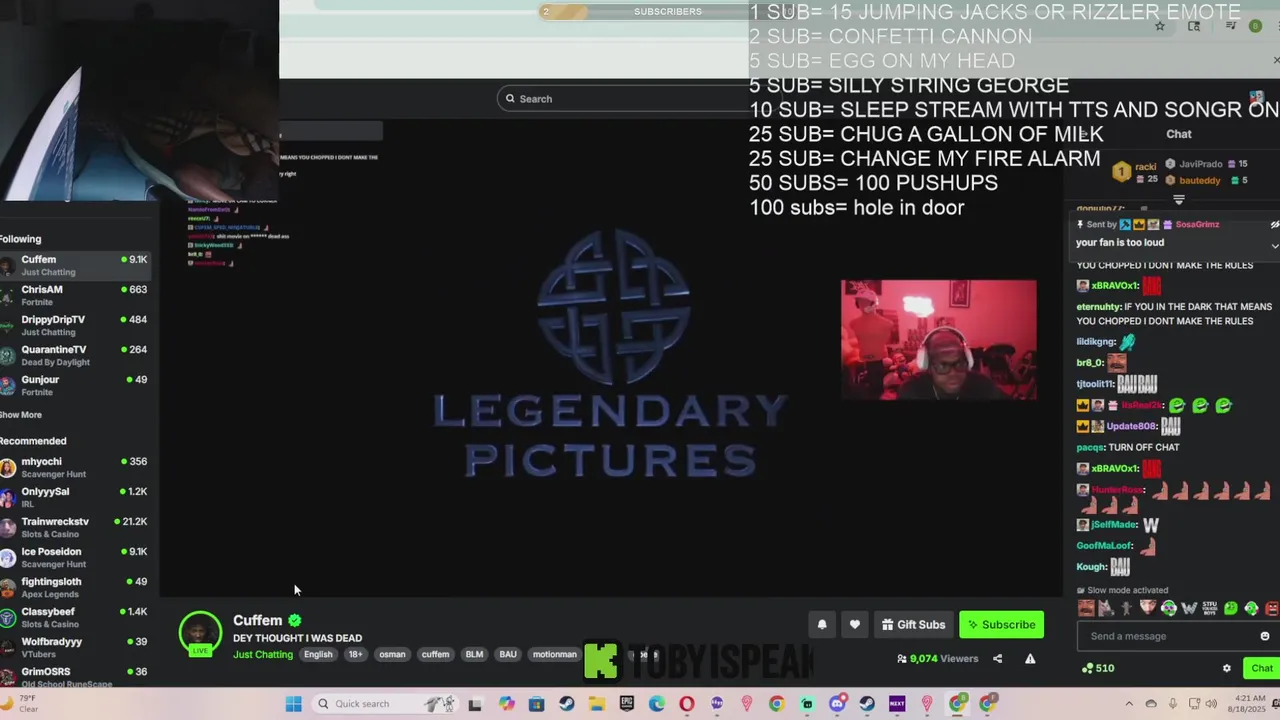The height and width of the screenshot is (720, 1280).
Task: Click the share icon beside viewer count
Action: click(x=997, y=659)
